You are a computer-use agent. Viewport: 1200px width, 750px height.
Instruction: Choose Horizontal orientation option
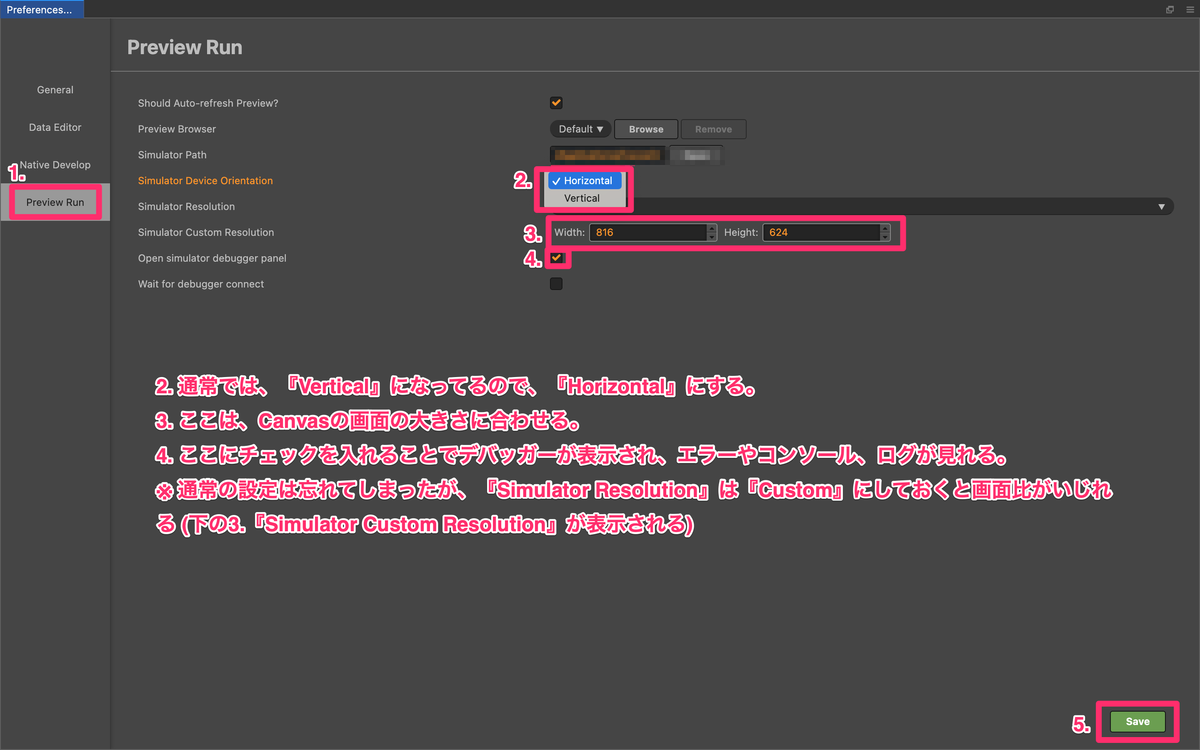pos(586,181)
